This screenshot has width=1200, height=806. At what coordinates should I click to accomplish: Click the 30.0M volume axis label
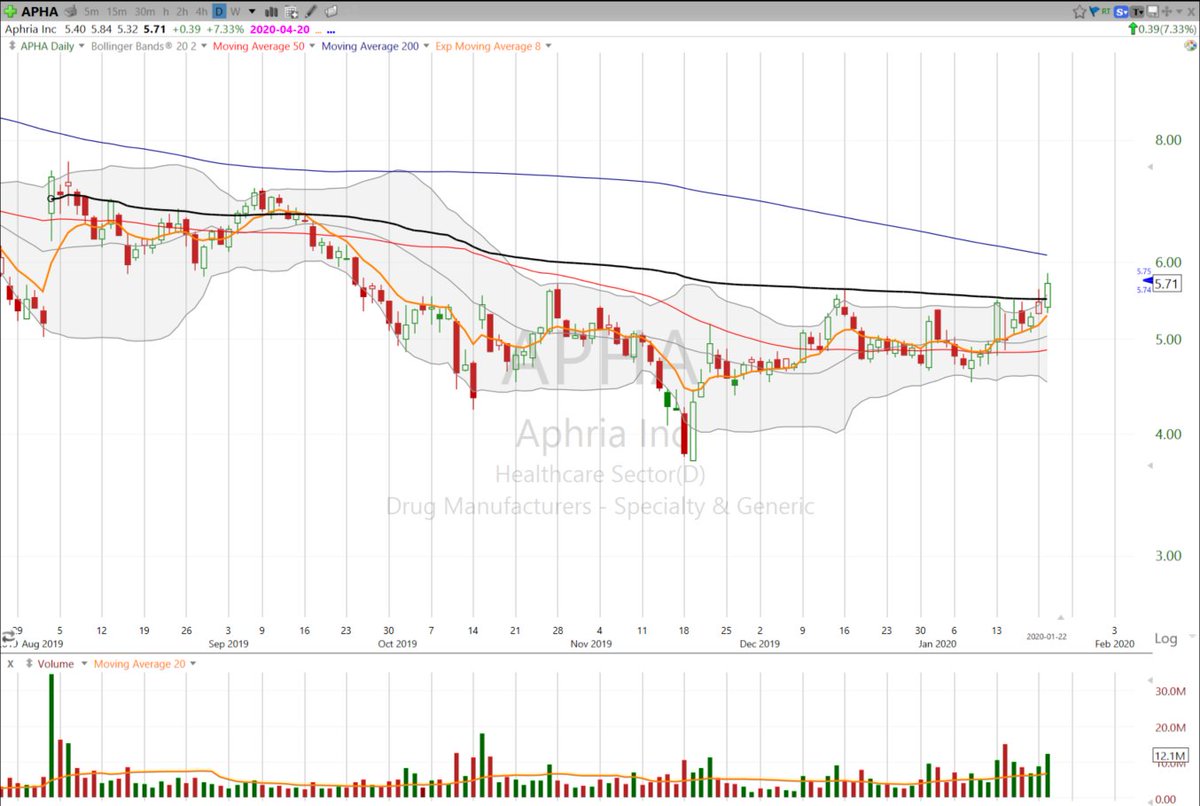click(1169, 691)
